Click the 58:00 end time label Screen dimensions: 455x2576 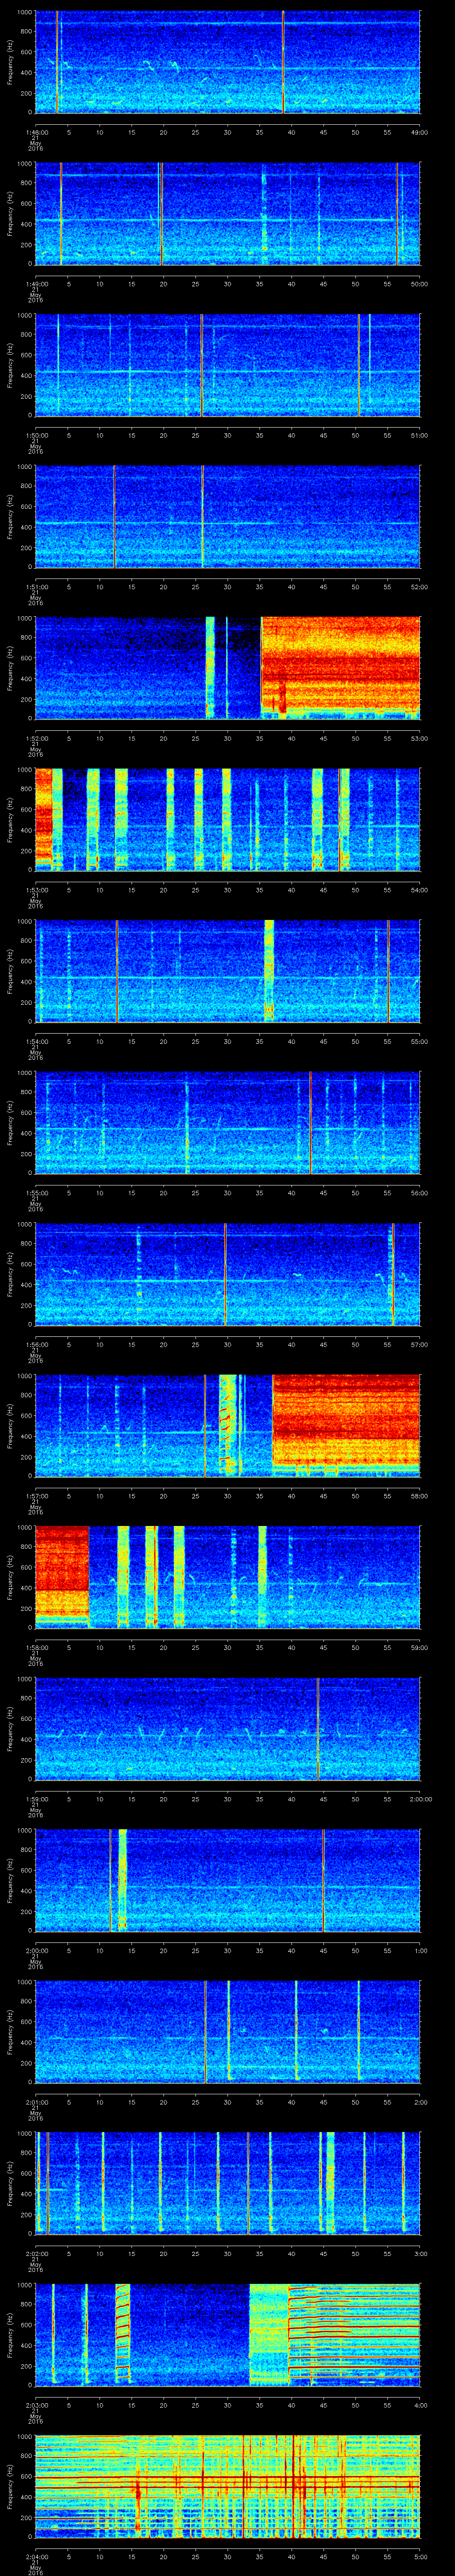(x=420, y=1496)
